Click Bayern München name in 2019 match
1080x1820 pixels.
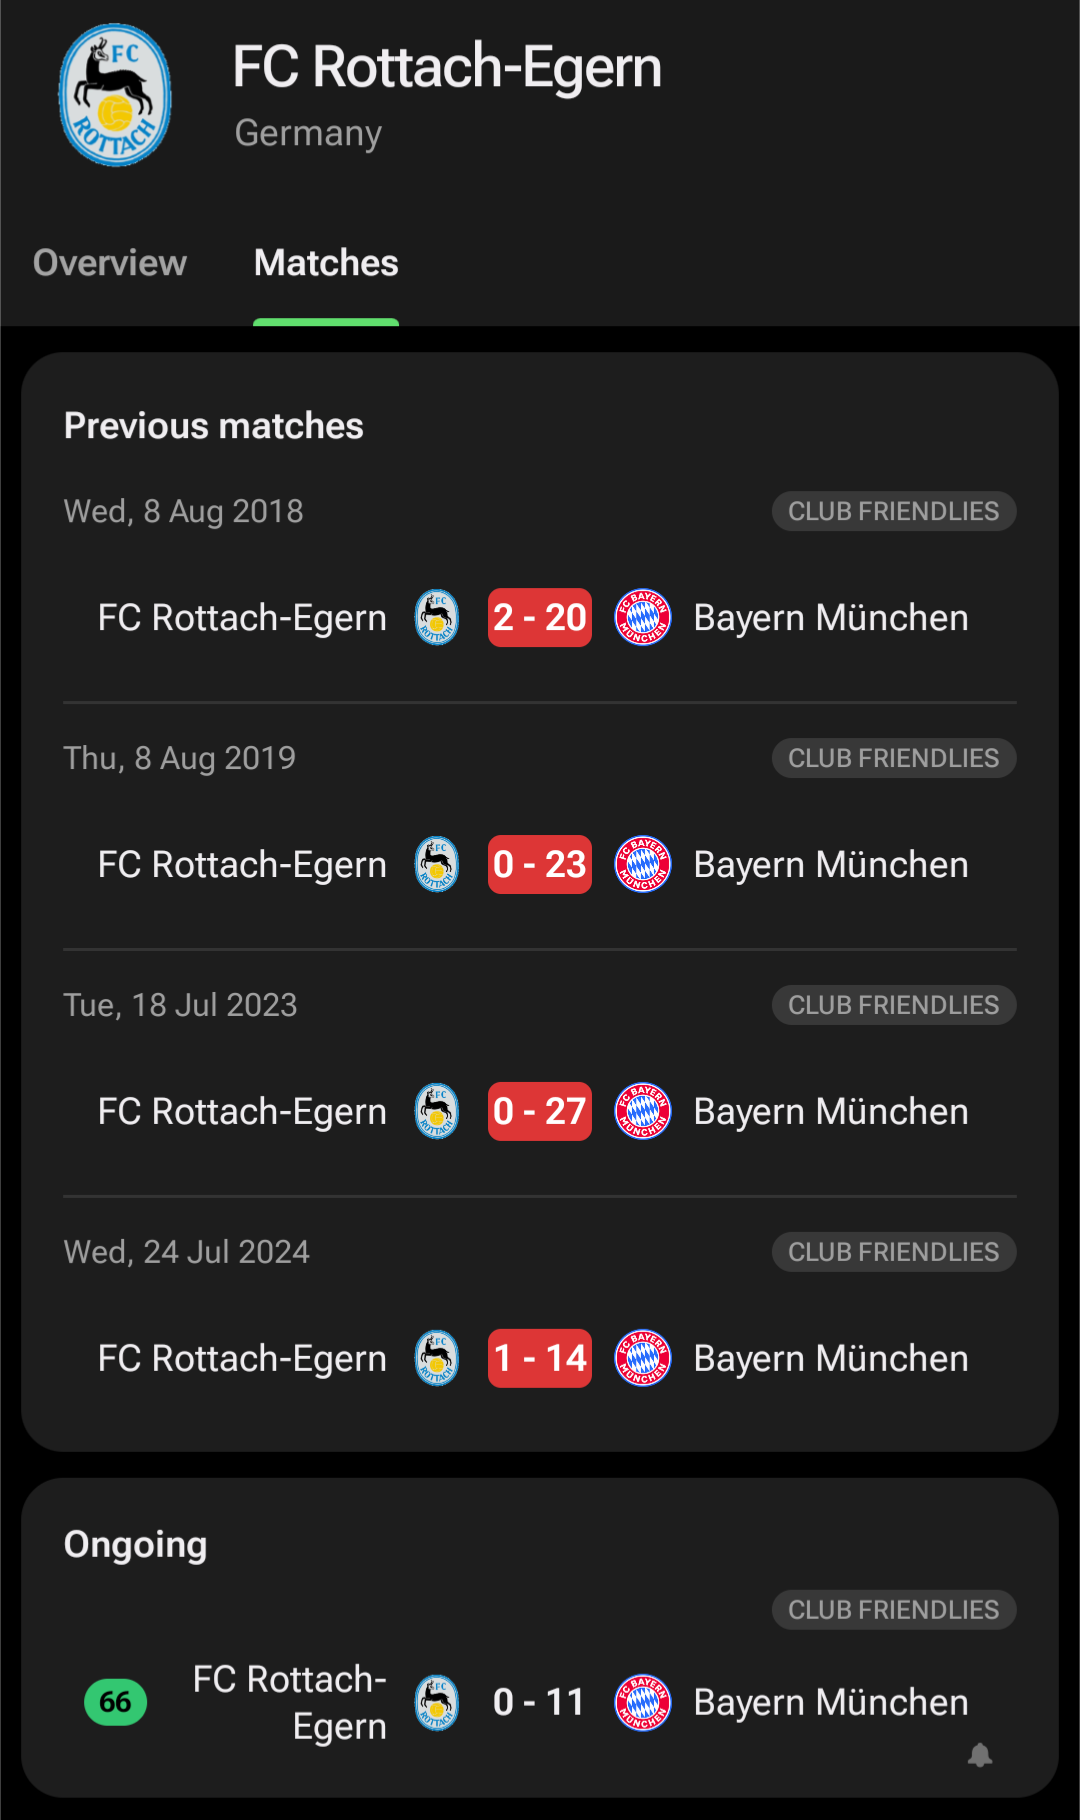click(831, 864)
